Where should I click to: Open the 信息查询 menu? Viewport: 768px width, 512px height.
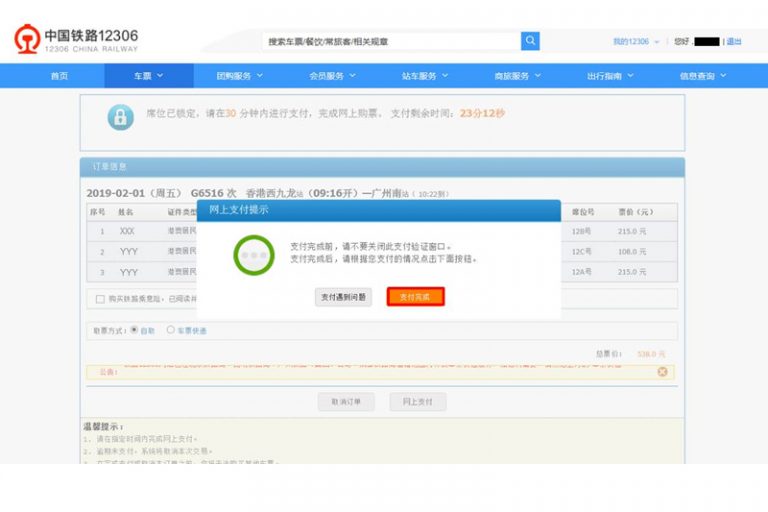pyautogui.click(x=703, y=76)
